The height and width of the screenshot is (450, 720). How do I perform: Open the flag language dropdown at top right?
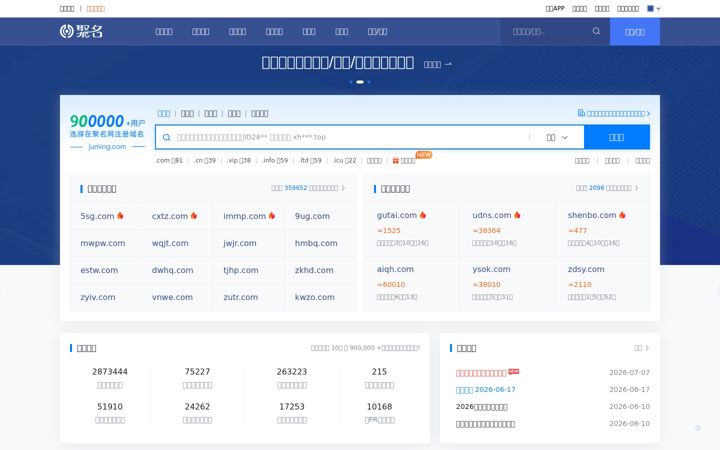coord(653,8)
